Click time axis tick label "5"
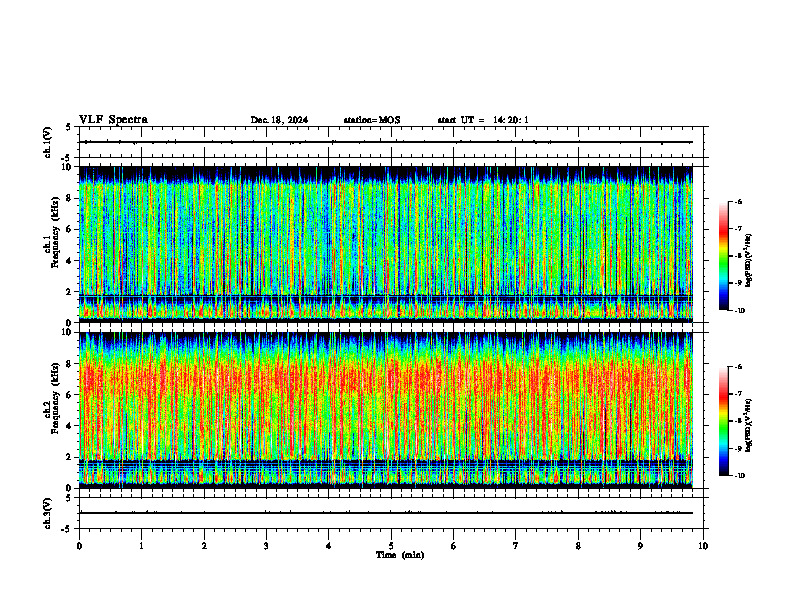Image resolution: width=792 pixels, height=612 pixels. click(391, 546)
